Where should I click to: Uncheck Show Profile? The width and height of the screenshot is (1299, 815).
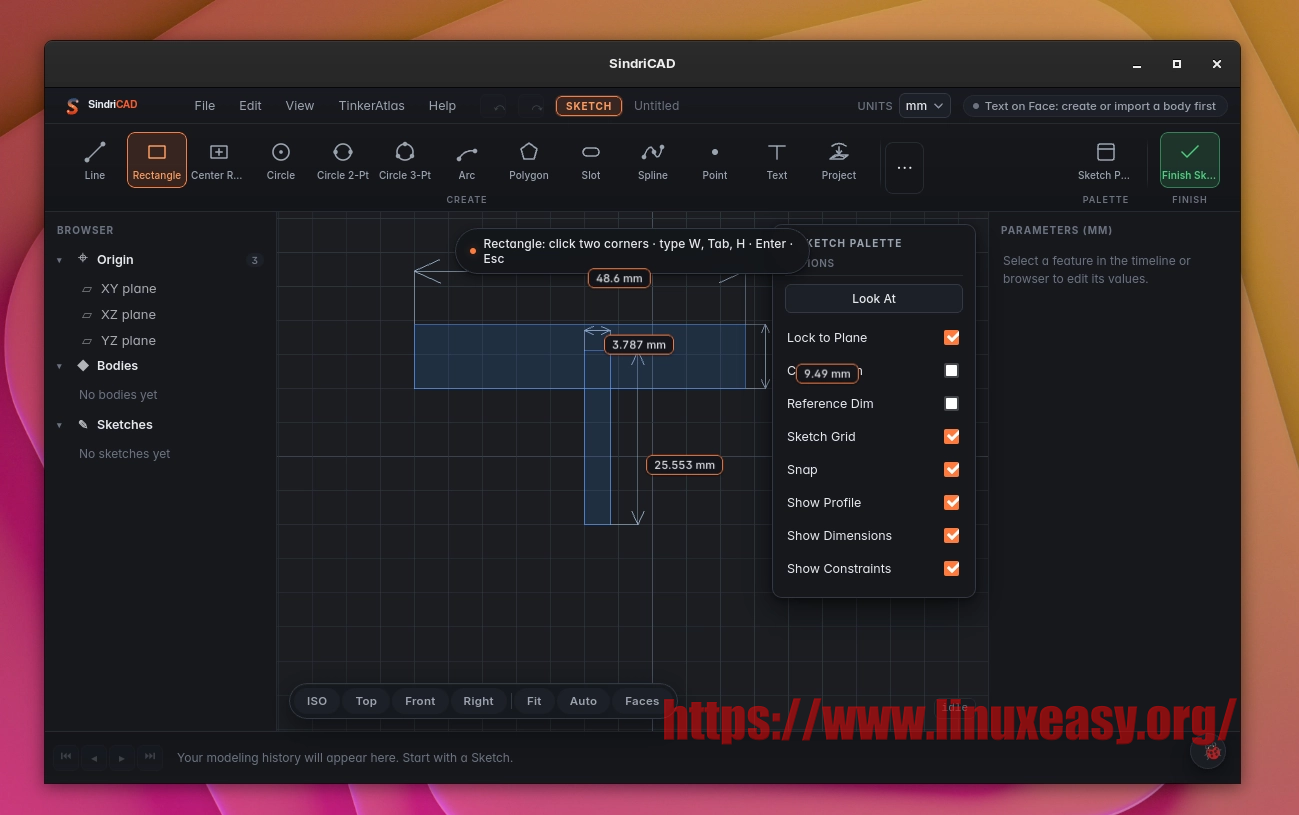(952, 503)
